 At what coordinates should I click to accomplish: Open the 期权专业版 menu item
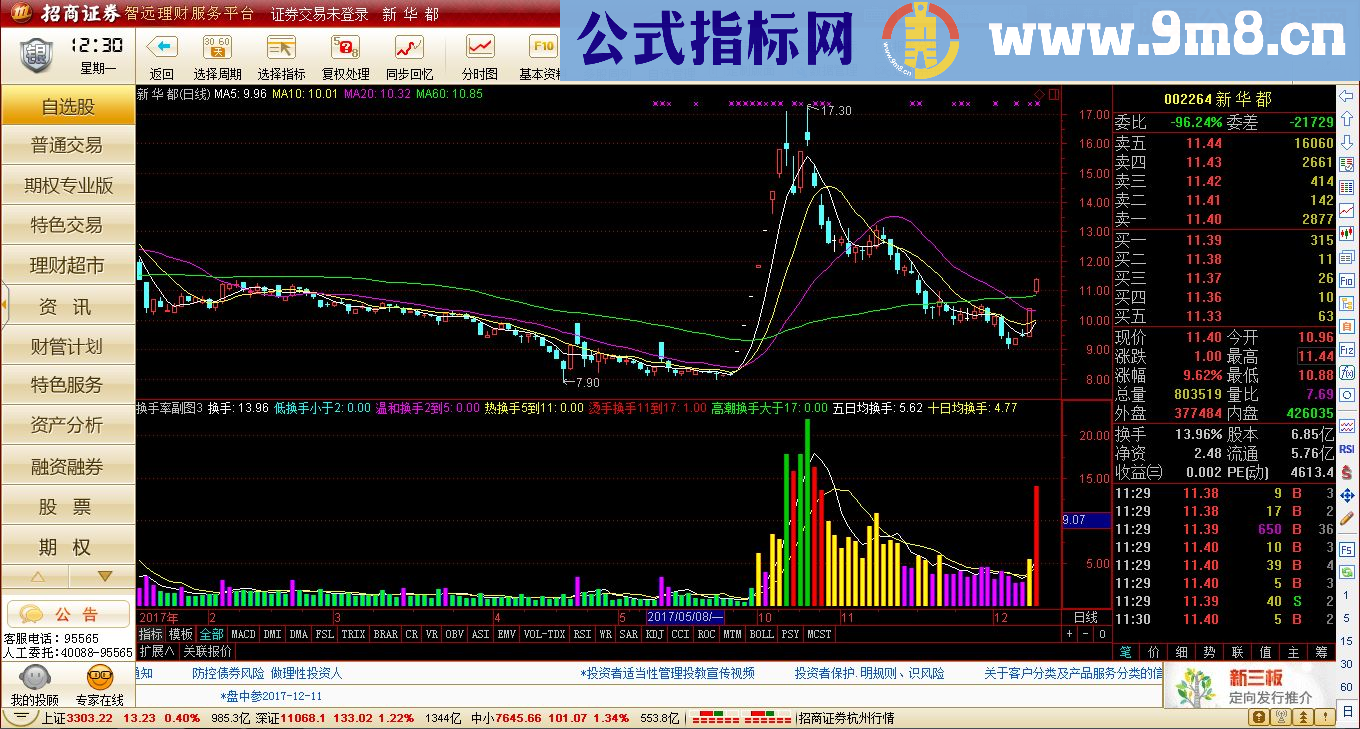(x=67, y=185)
